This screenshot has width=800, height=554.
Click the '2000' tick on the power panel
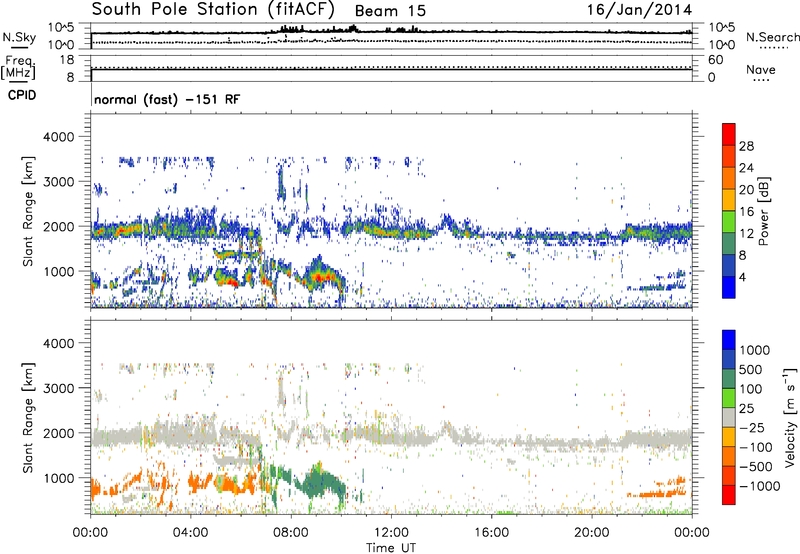tap(59, 226)
